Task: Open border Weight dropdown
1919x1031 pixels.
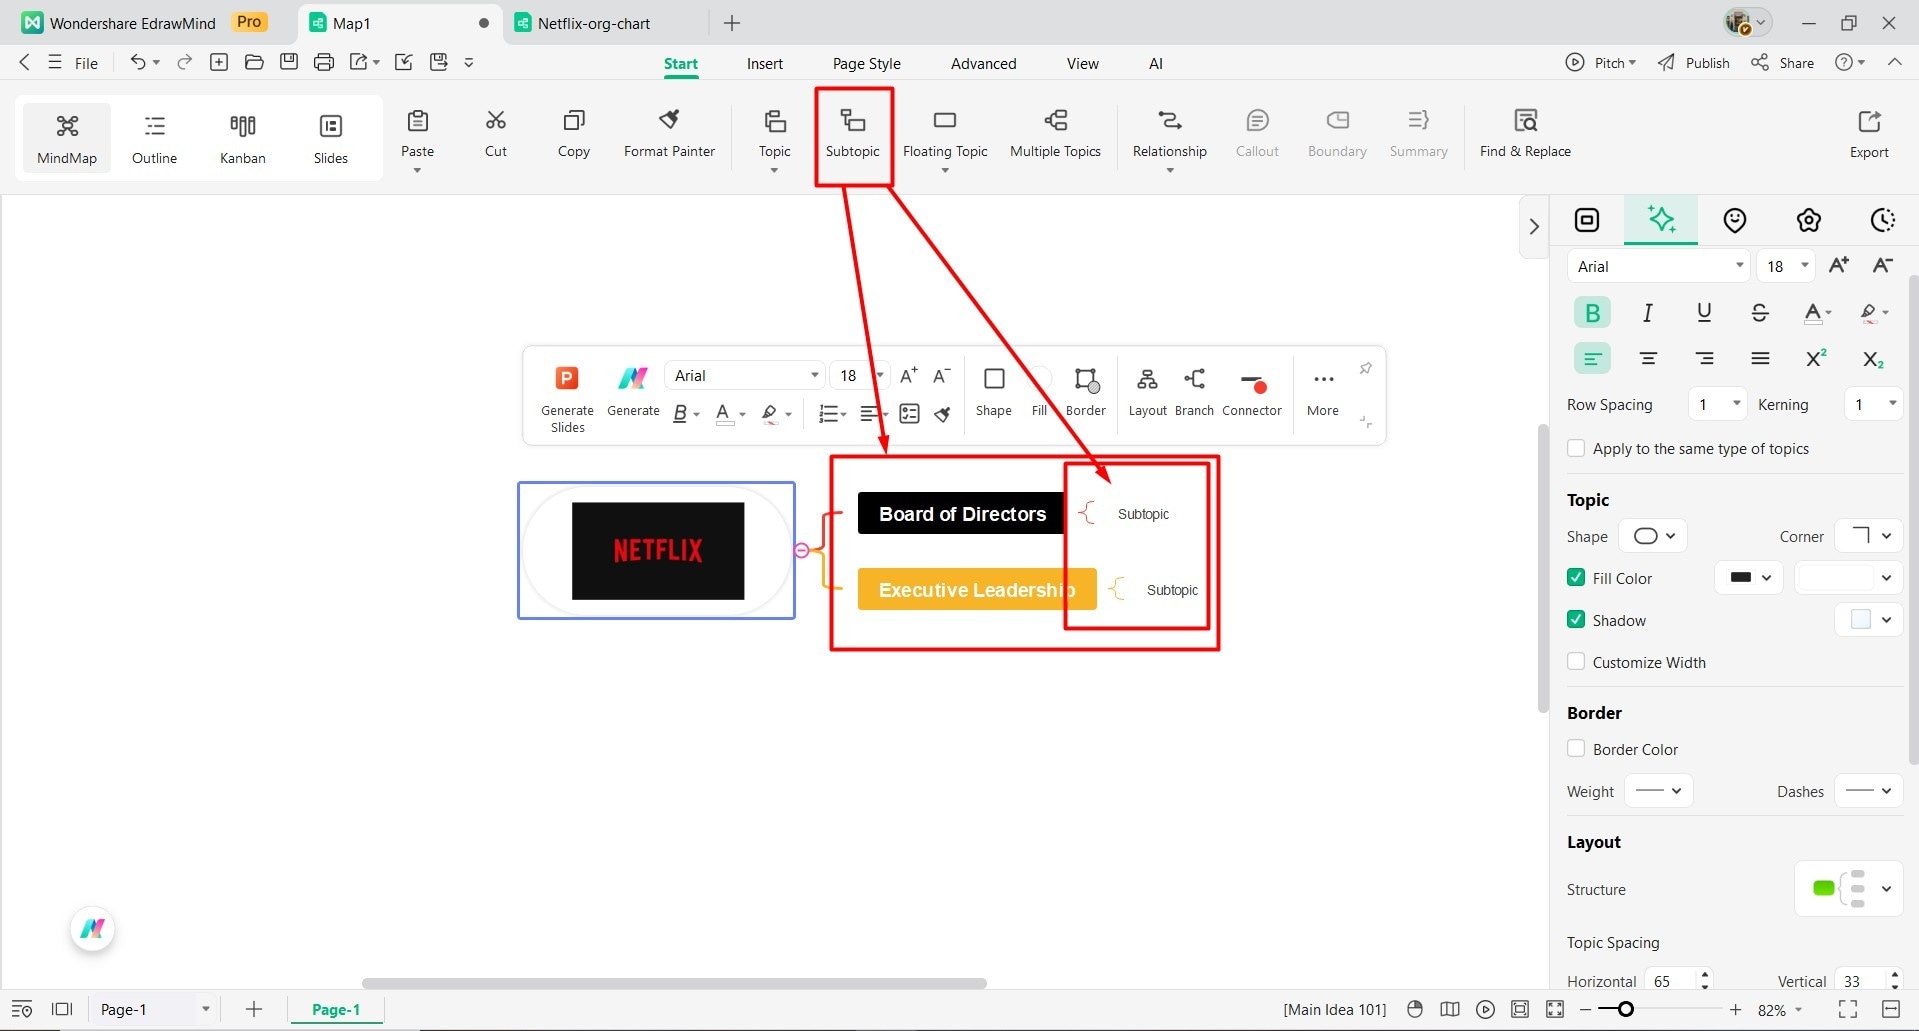Action: [1658, 791]
